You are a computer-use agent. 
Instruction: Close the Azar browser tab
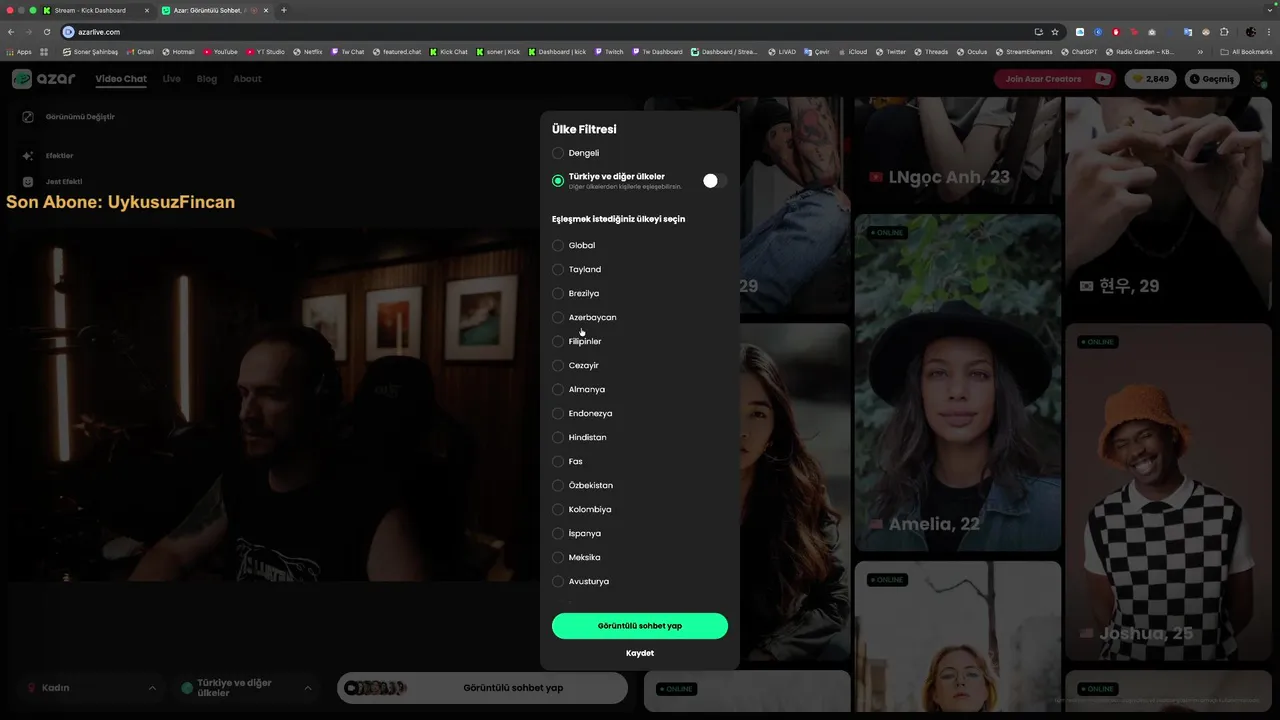coord(266,10)
